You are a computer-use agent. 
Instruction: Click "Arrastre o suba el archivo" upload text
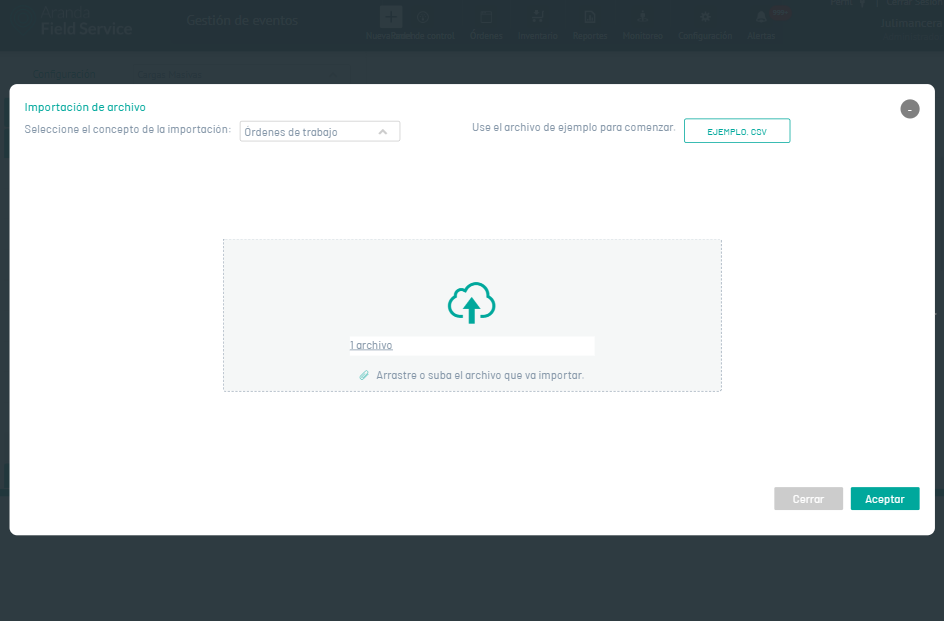(x=479, y=375)
